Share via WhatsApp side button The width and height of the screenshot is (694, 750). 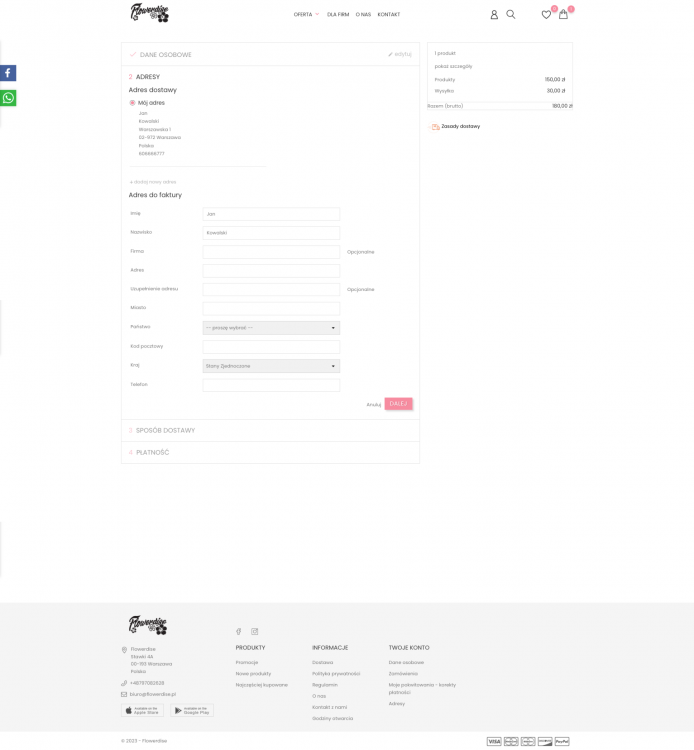[x=8, y=98]
